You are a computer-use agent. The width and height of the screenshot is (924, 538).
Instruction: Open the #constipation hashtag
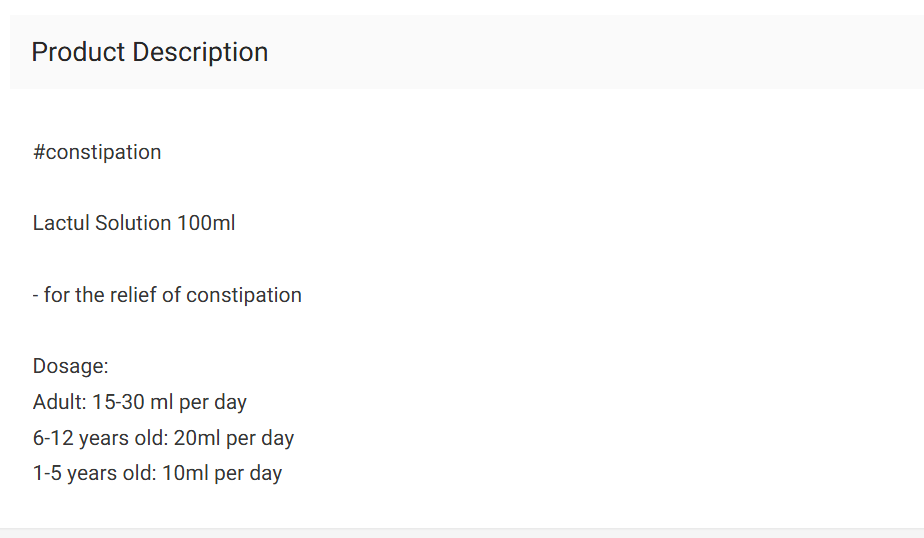pyautogui.click(x=97, y=153)
